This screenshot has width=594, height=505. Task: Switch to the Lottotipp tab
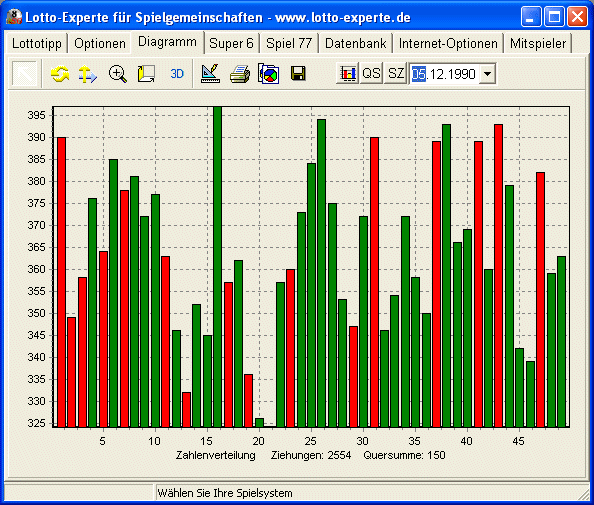tap(37, 44)
